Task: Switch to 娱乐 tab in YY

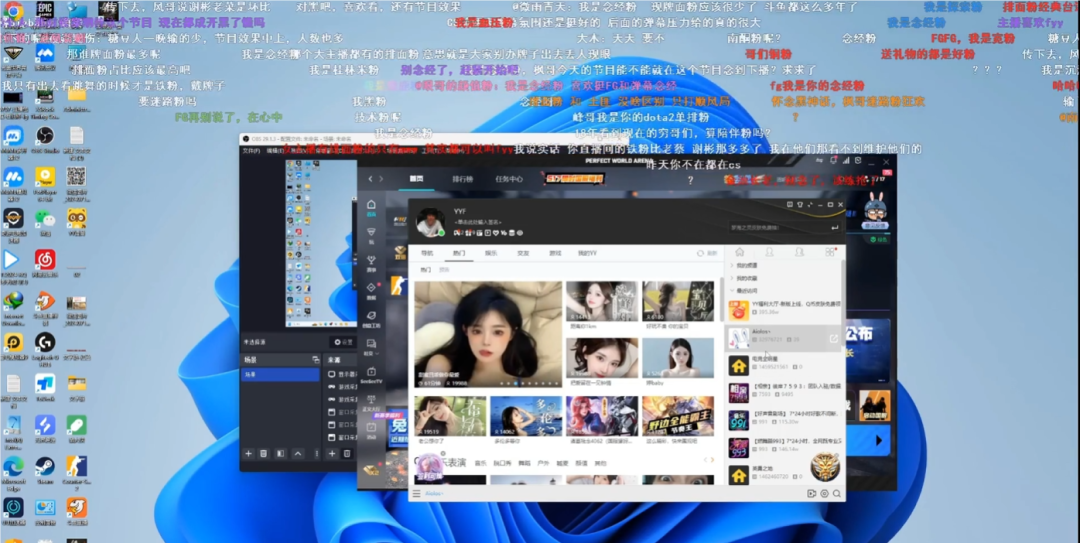Action: [x=491, y=254]
